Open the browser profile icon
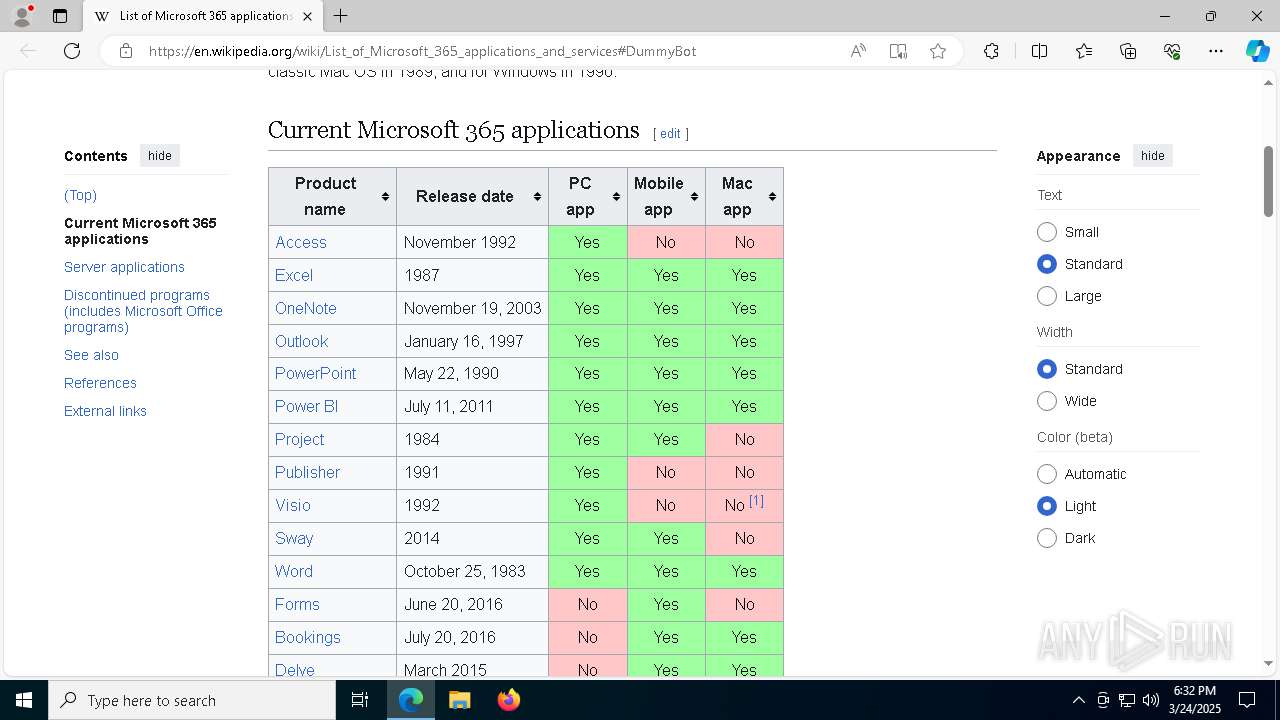Viewport: 1280px width, 720px height. click(21, 16)
